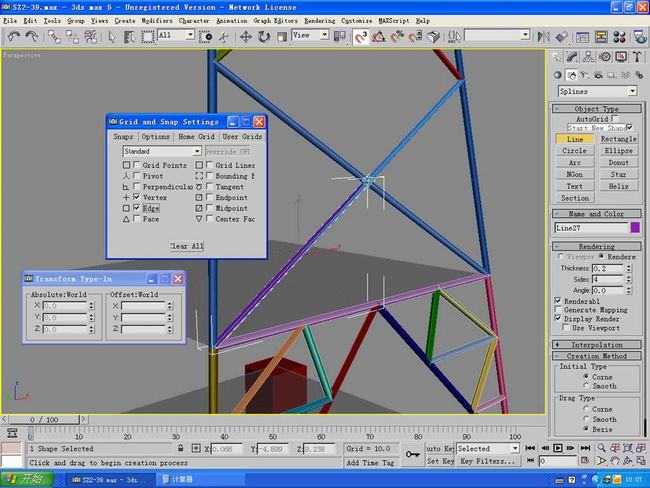
Task: Enable the Grid Points snap checkbox
Action: pyautogui.click(x=136, y=165)
